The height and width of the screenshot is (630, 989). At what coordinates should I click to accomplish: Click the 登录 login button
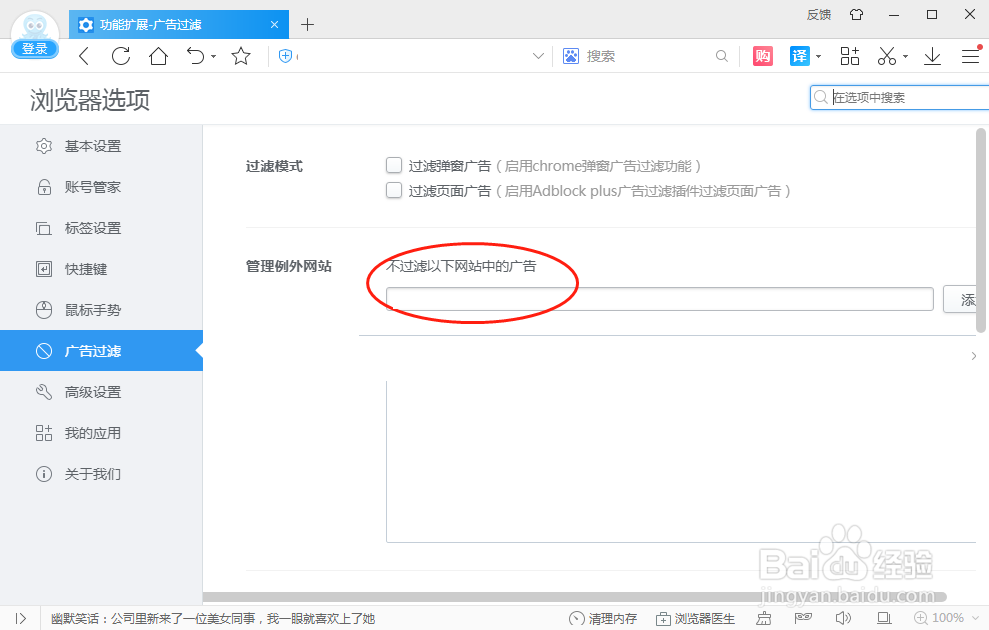(x=34, y=48)
